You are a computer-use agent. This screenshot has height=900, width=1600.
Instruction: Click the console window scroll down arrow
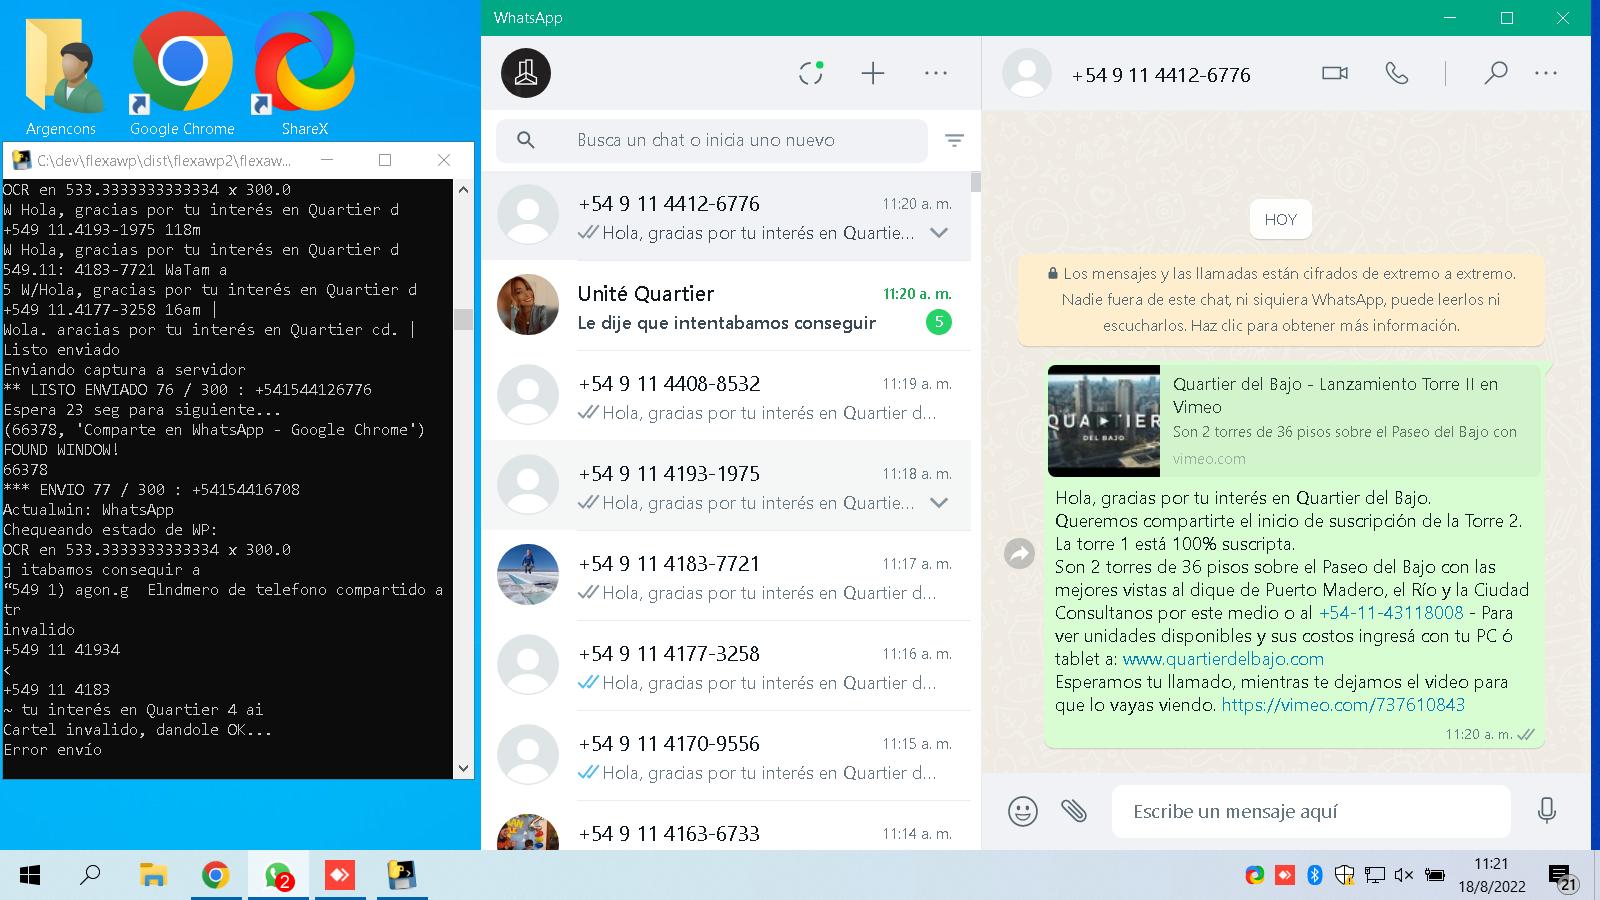coord(463,768)
